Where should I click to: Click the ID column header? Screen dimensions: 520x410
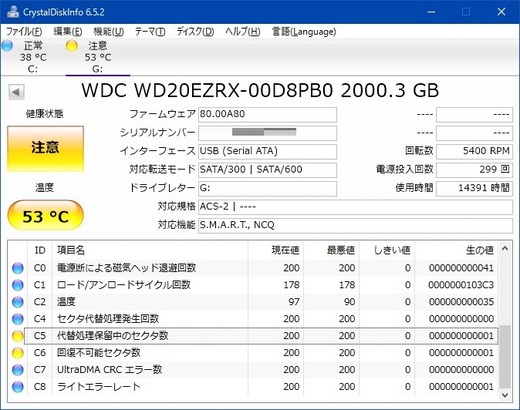click(x=40, y=250)
